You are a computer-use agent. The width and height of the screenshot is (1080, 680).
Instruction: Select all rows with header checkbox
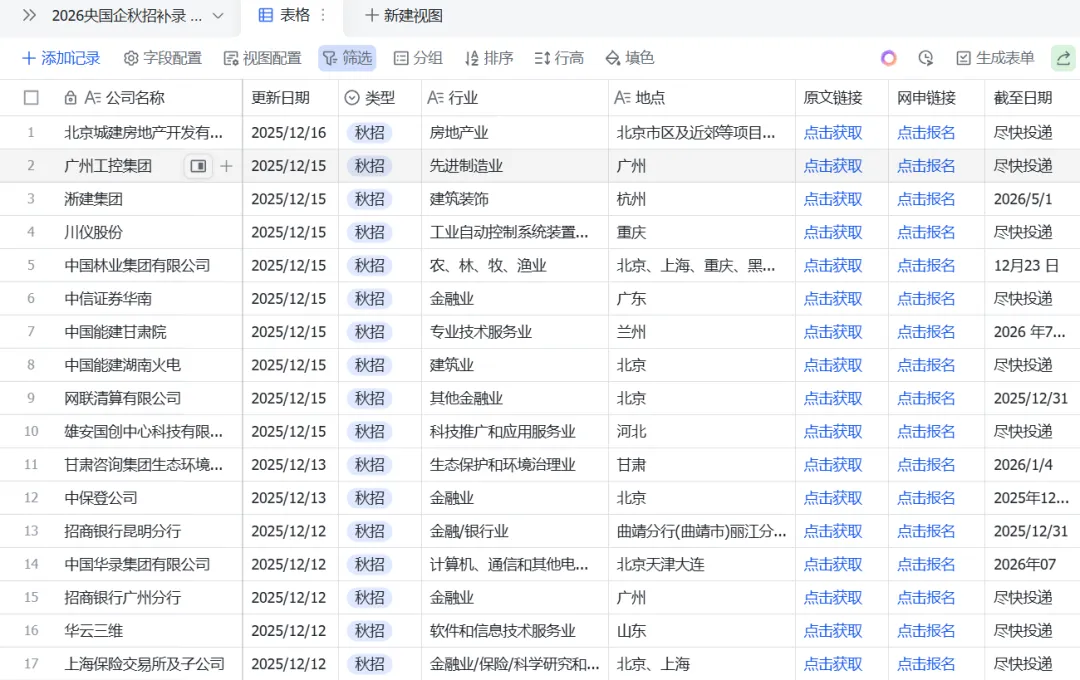tap(31, 97)
